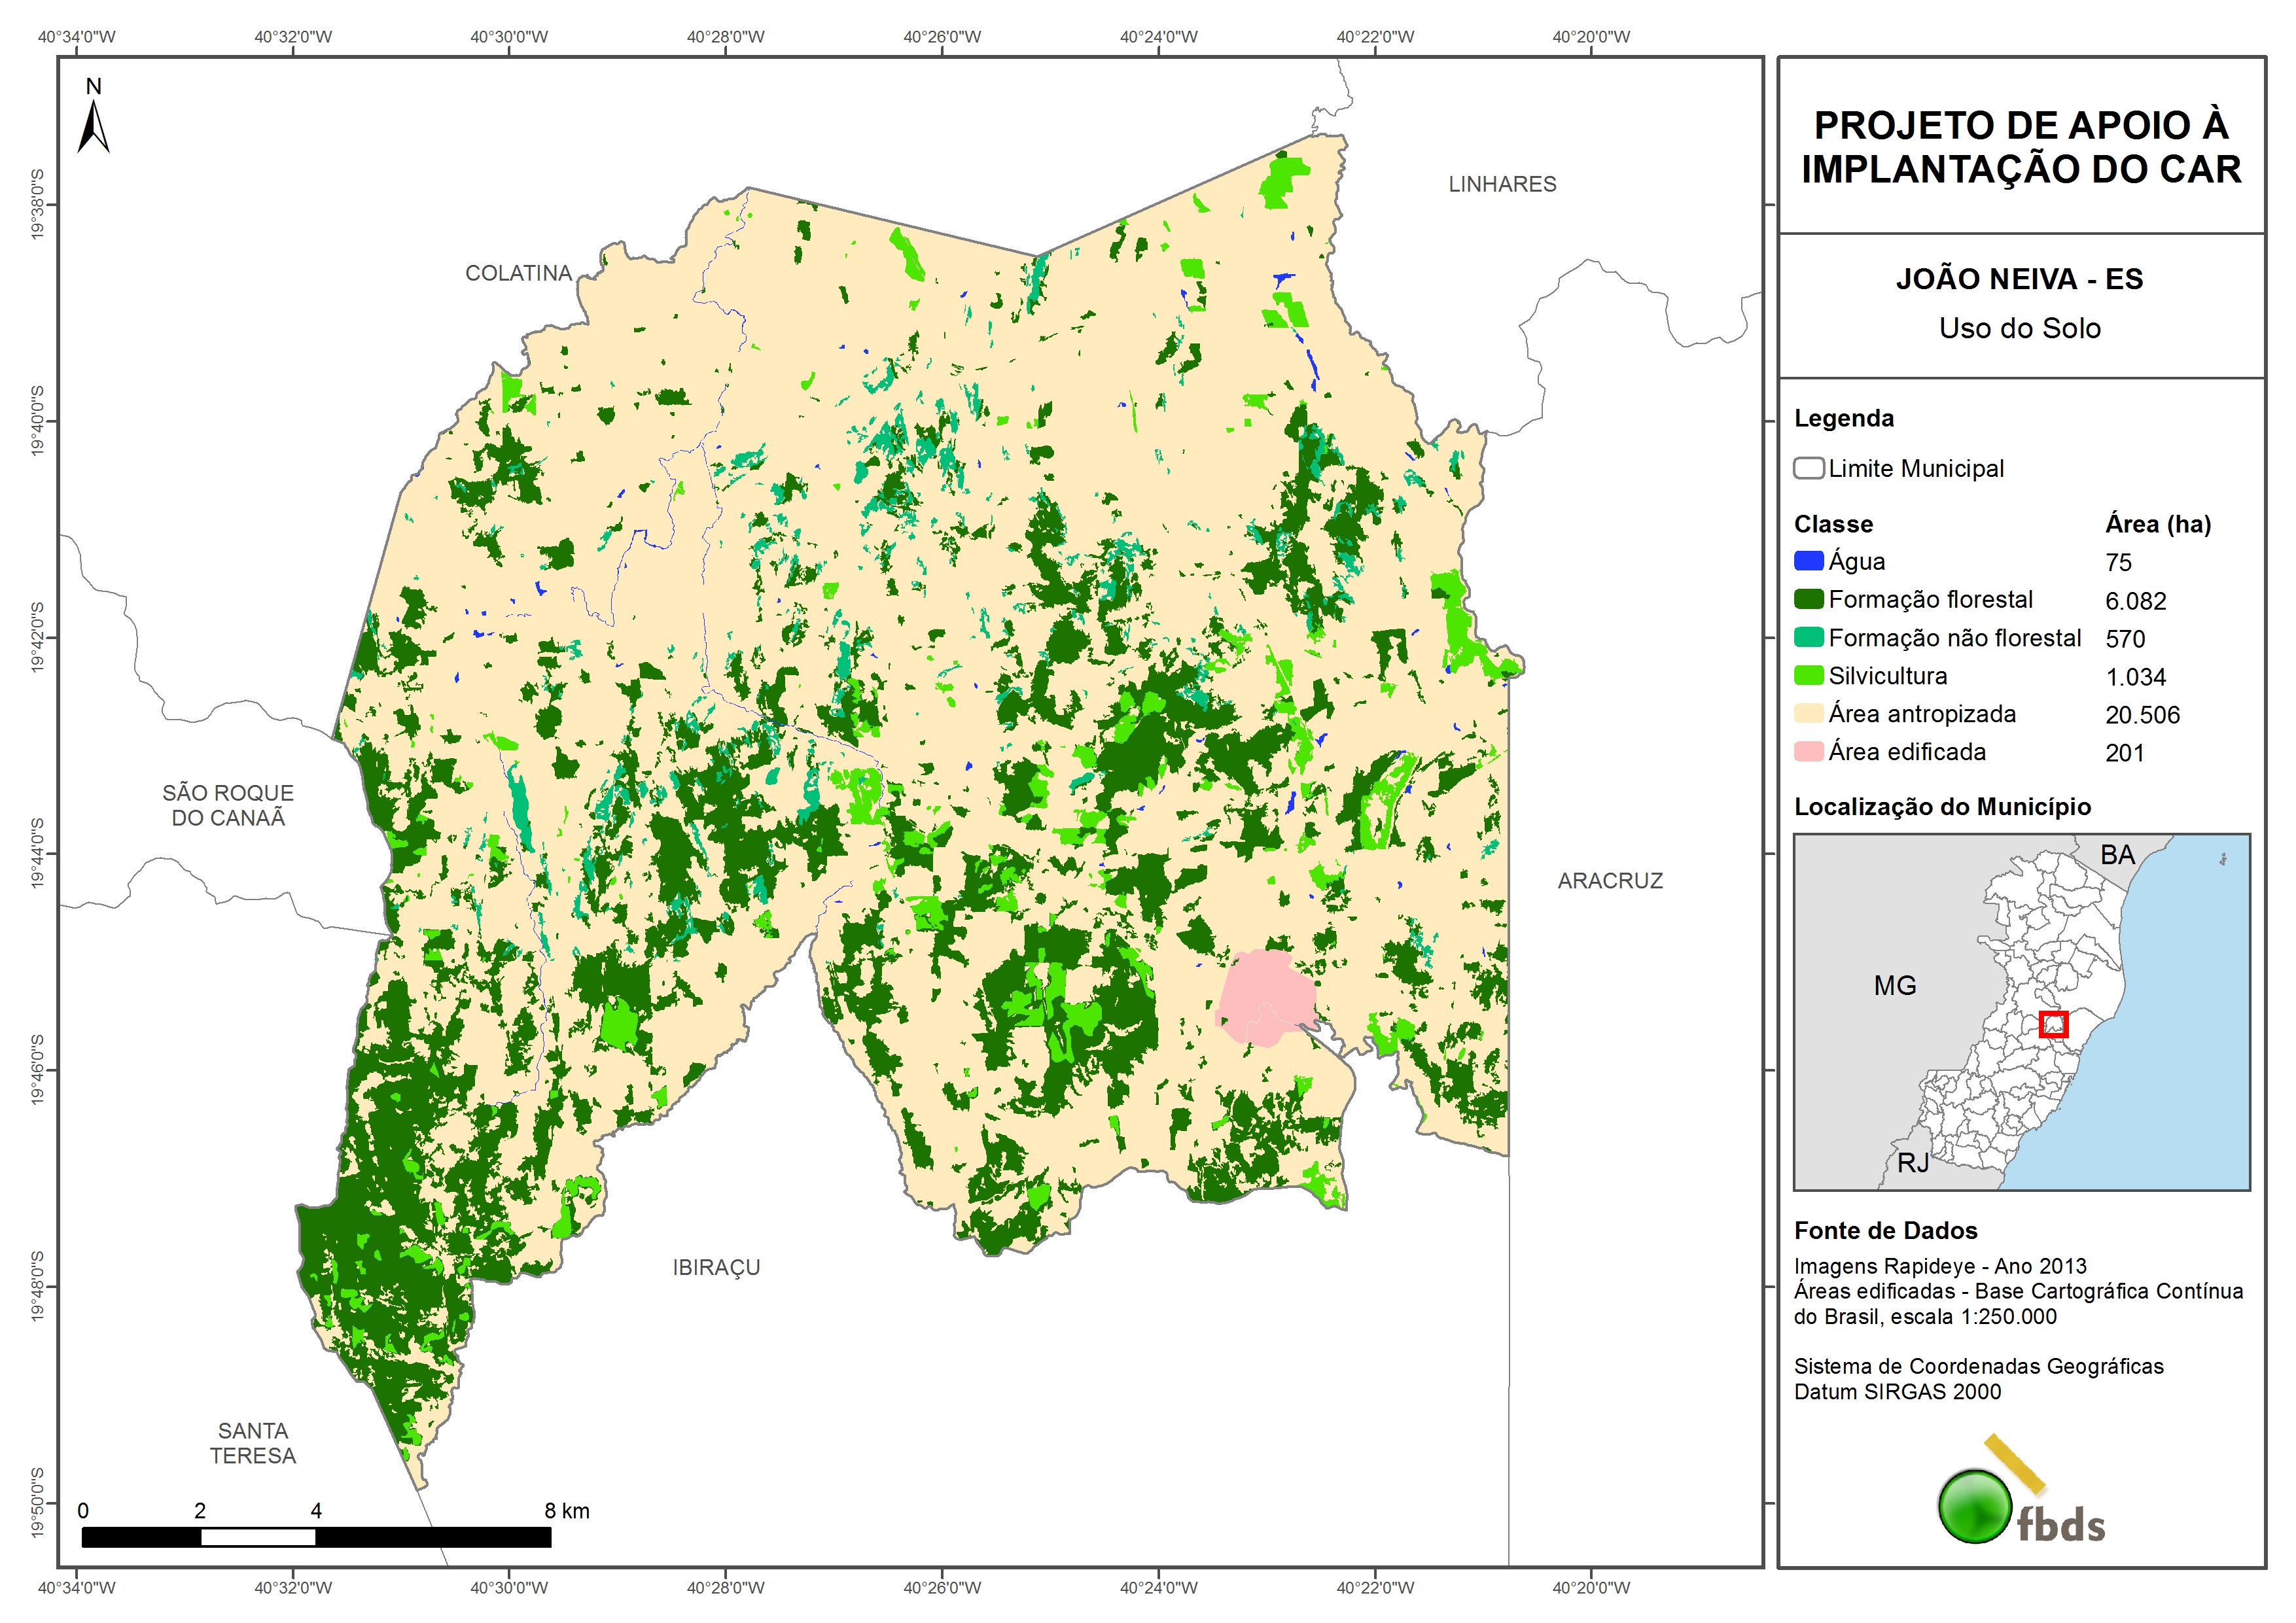Viewport: 2296px width, 1623px height.
Task: Click the Área antropizada beige swatch
Action: (1808, 713)
